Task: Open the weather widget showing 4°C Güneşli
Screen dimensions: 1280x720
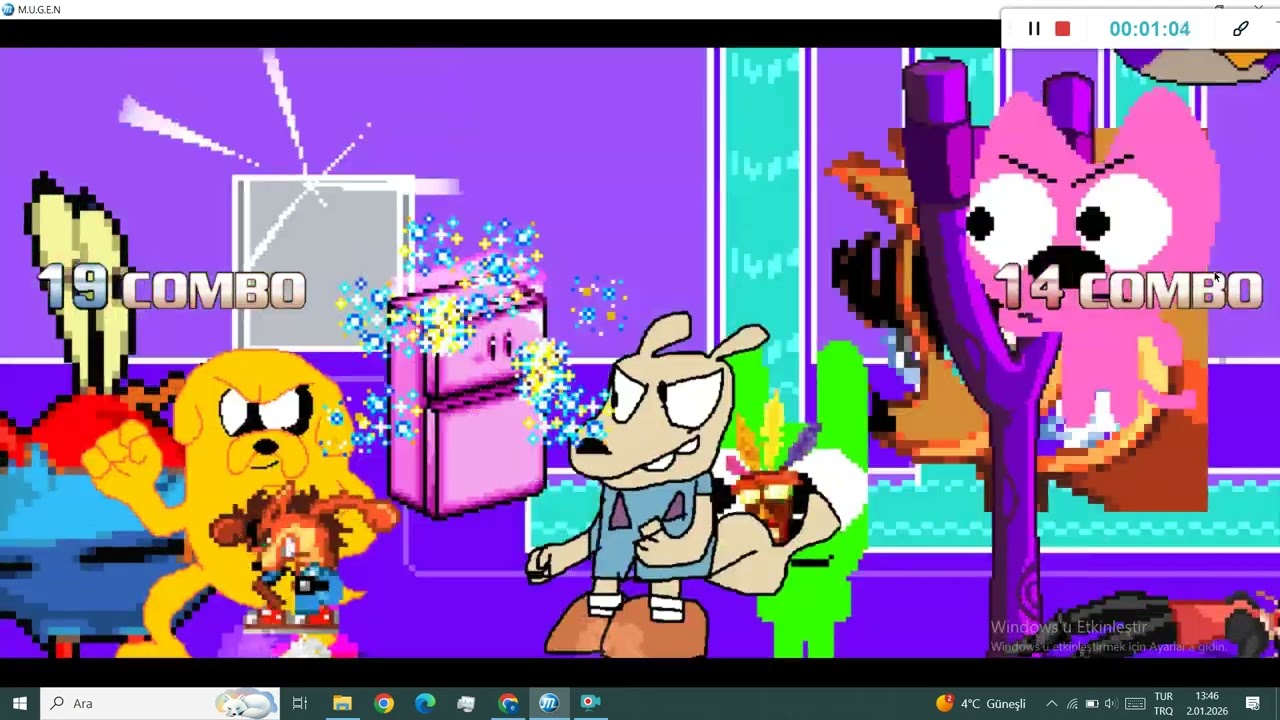Action: click(x=981, y=703)
